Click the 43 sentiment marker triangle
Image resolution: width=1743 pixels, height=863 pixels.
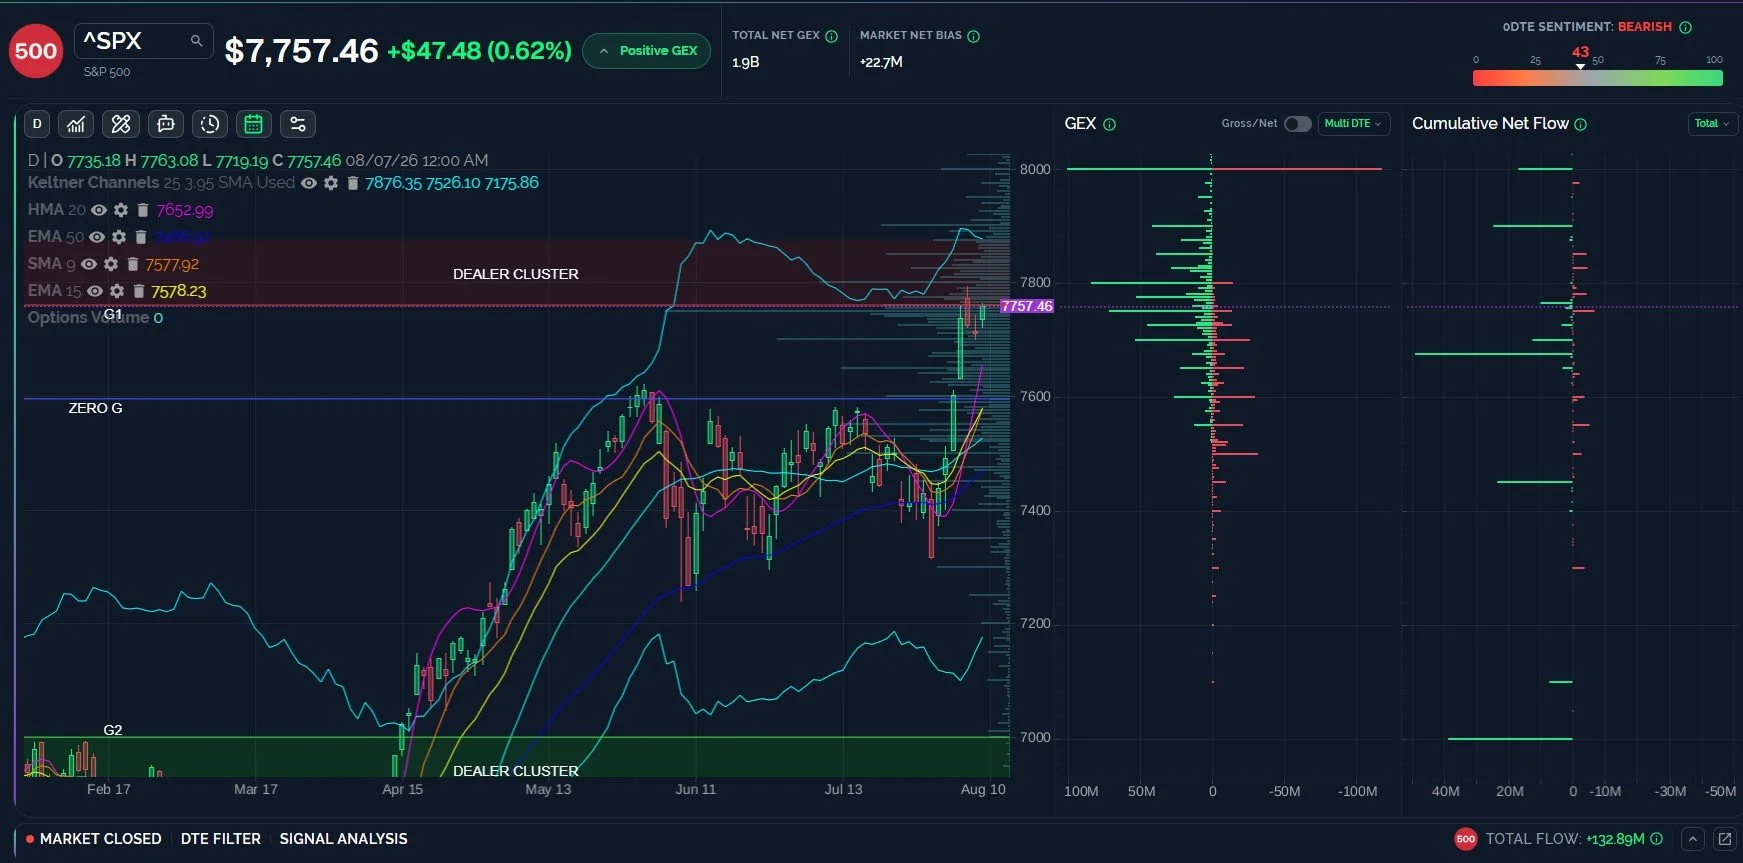1580,66
